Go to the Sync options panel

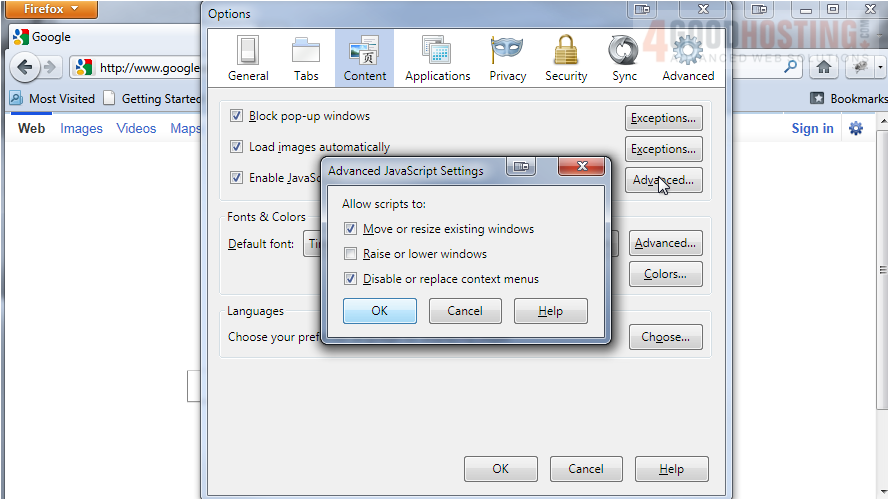click(624, 58)
